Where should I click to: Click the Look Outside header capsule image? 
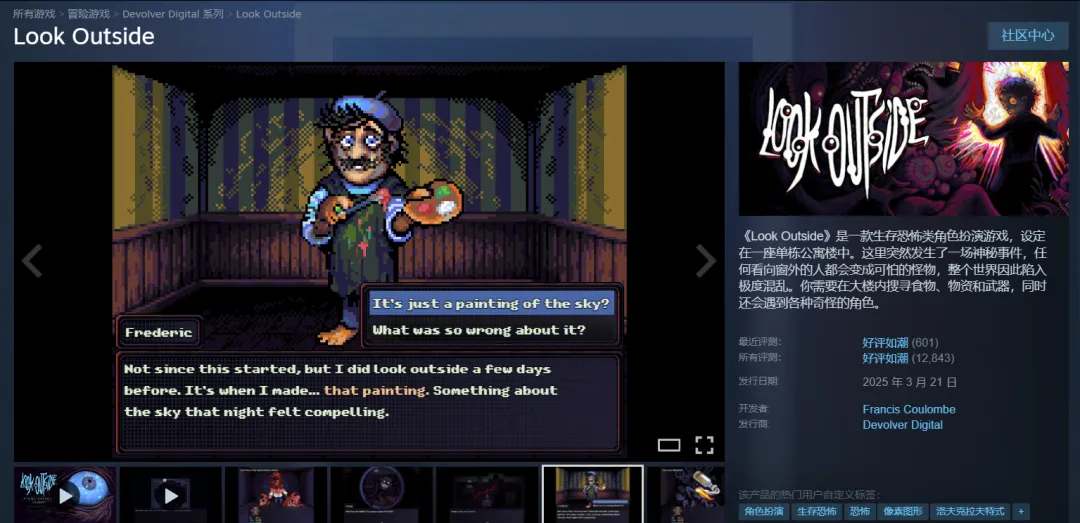tap(904, 139)
